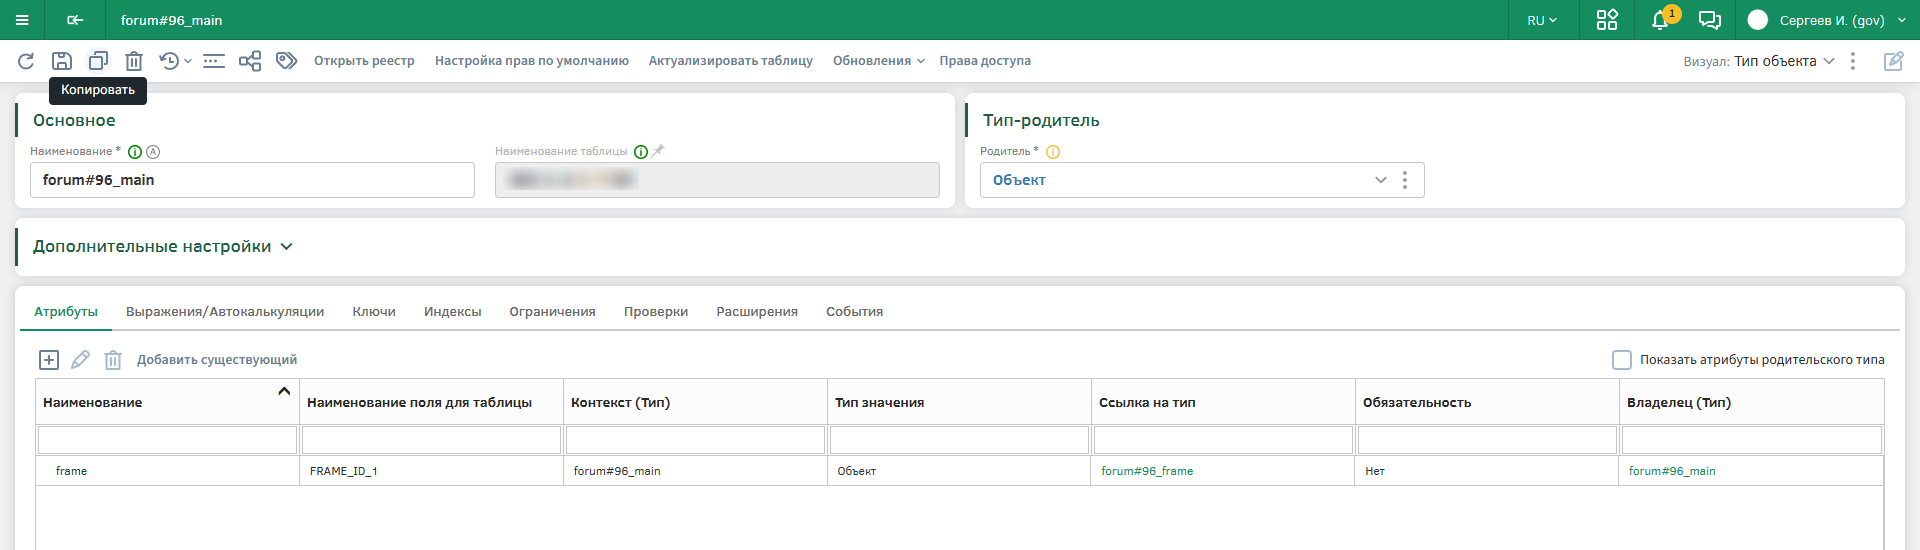Sort by Наименование column header
The height and width of the screenshot is (550, 1920).
[x=93, y=403]
